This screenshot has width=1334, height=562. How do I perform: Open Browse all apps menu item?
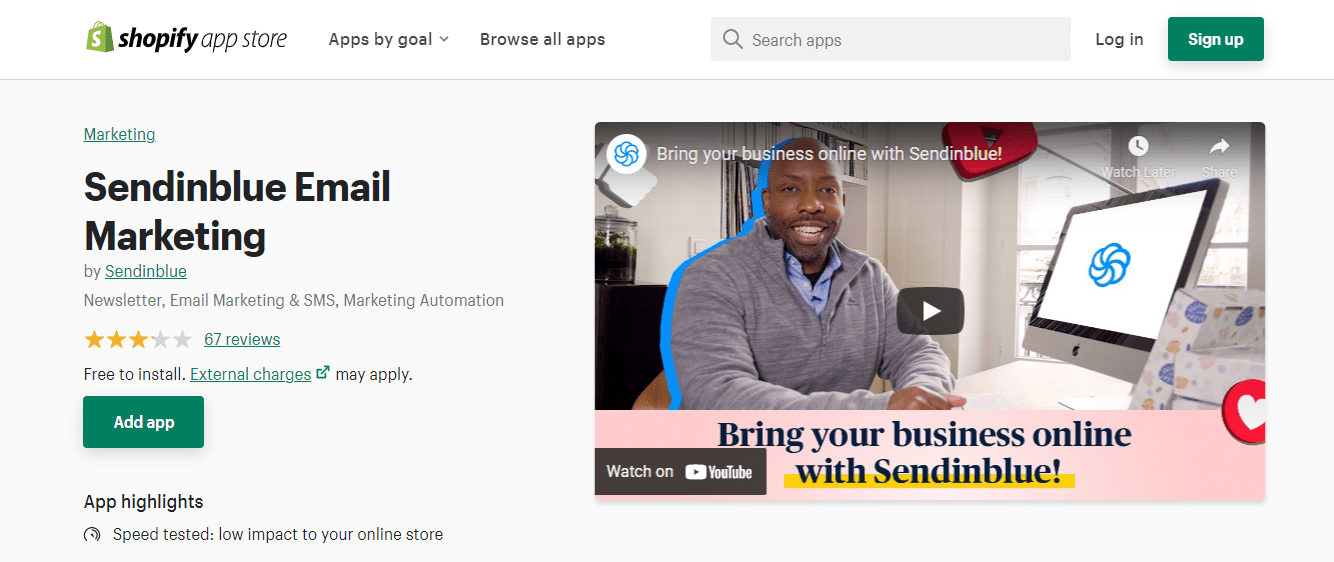tap(542, 39)
